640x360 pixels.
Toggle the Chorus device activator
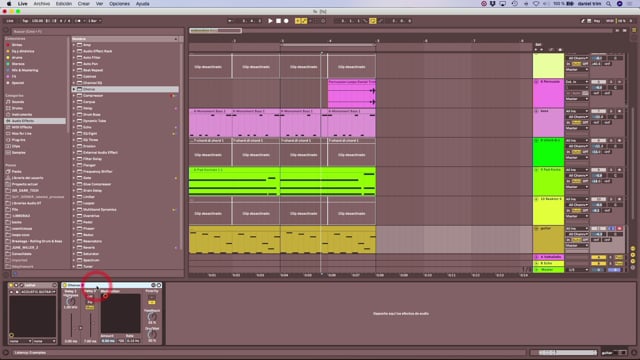[65, 285]
